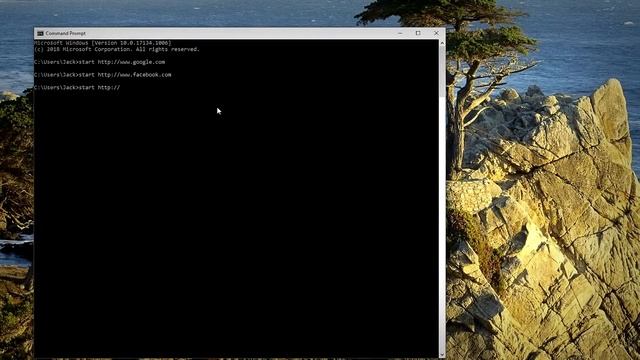Click the scrollbar down arrow

[x=442, y=354]
